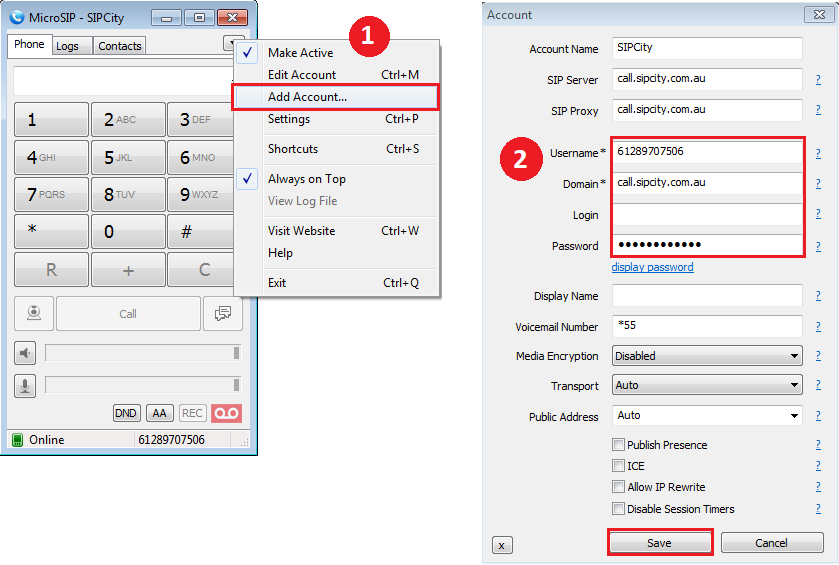The image size is (839, 565).
Task: Click the webcam video call icon
Action: pos(34,313)
